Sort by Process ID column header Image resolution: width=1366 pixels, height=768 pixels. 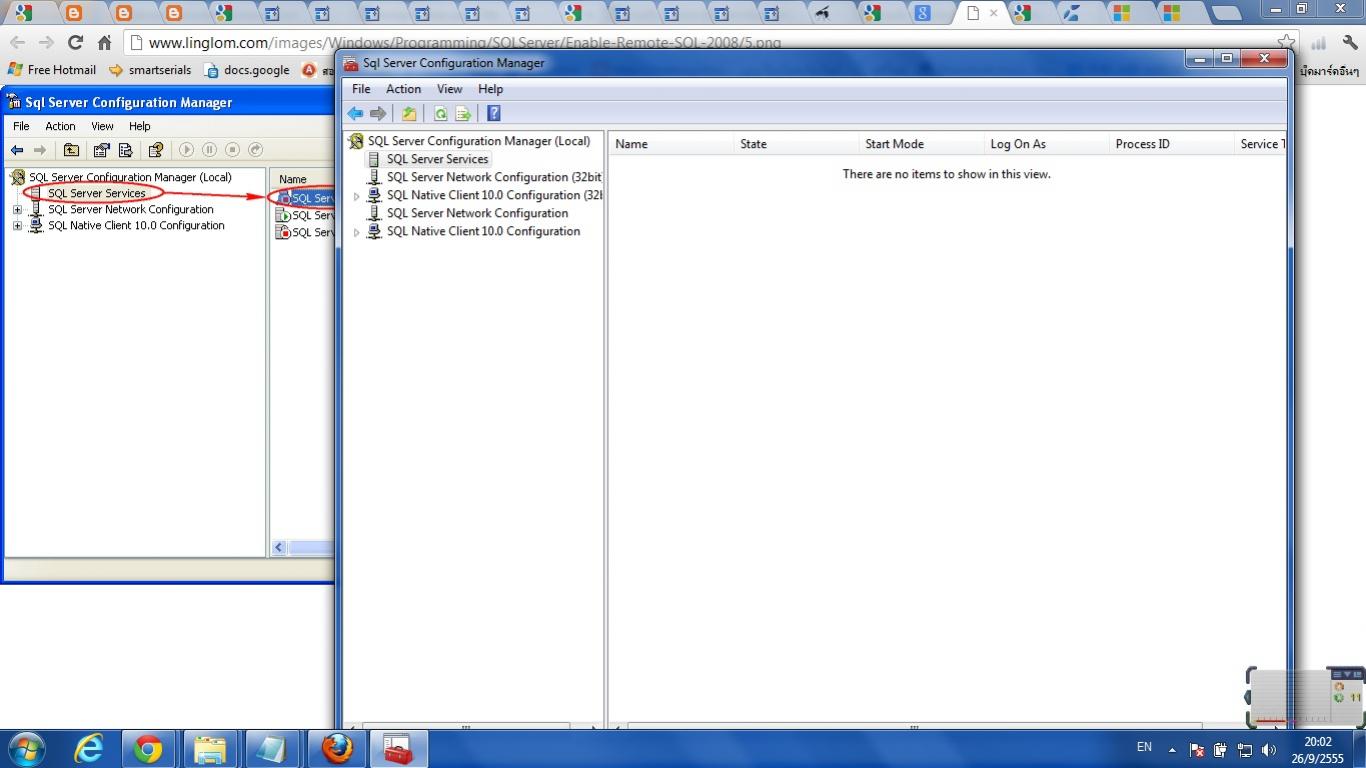[x=1171, y=144]
